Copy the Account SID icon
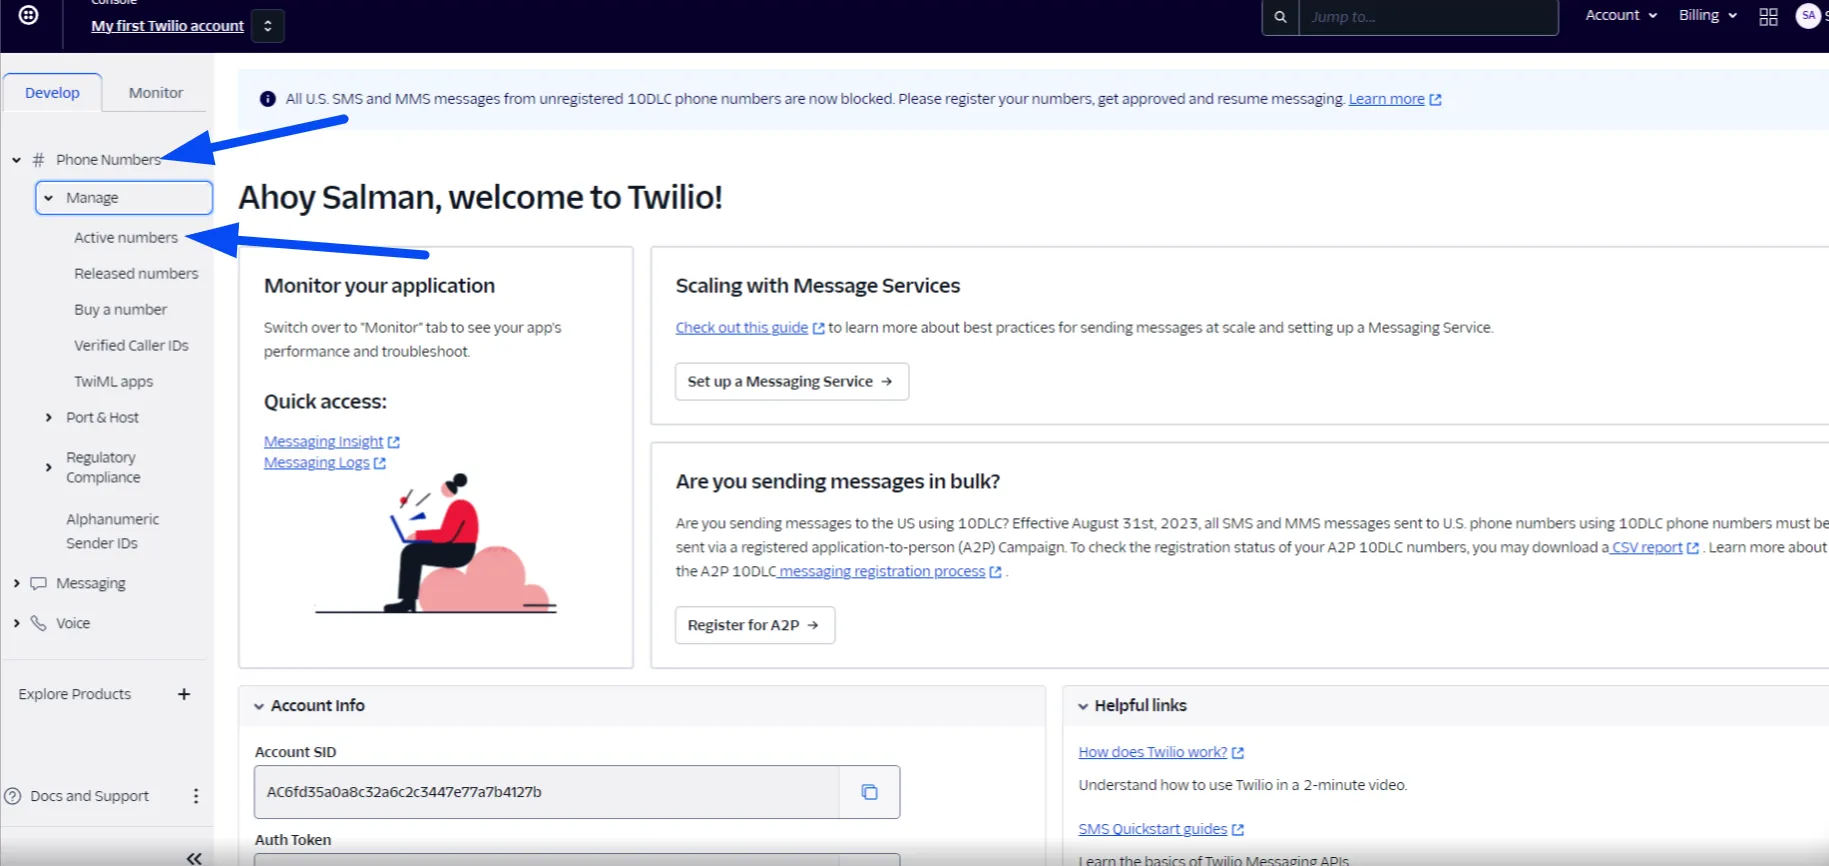The width and height of the screenshot is (1829, 866). pos(869,792)
